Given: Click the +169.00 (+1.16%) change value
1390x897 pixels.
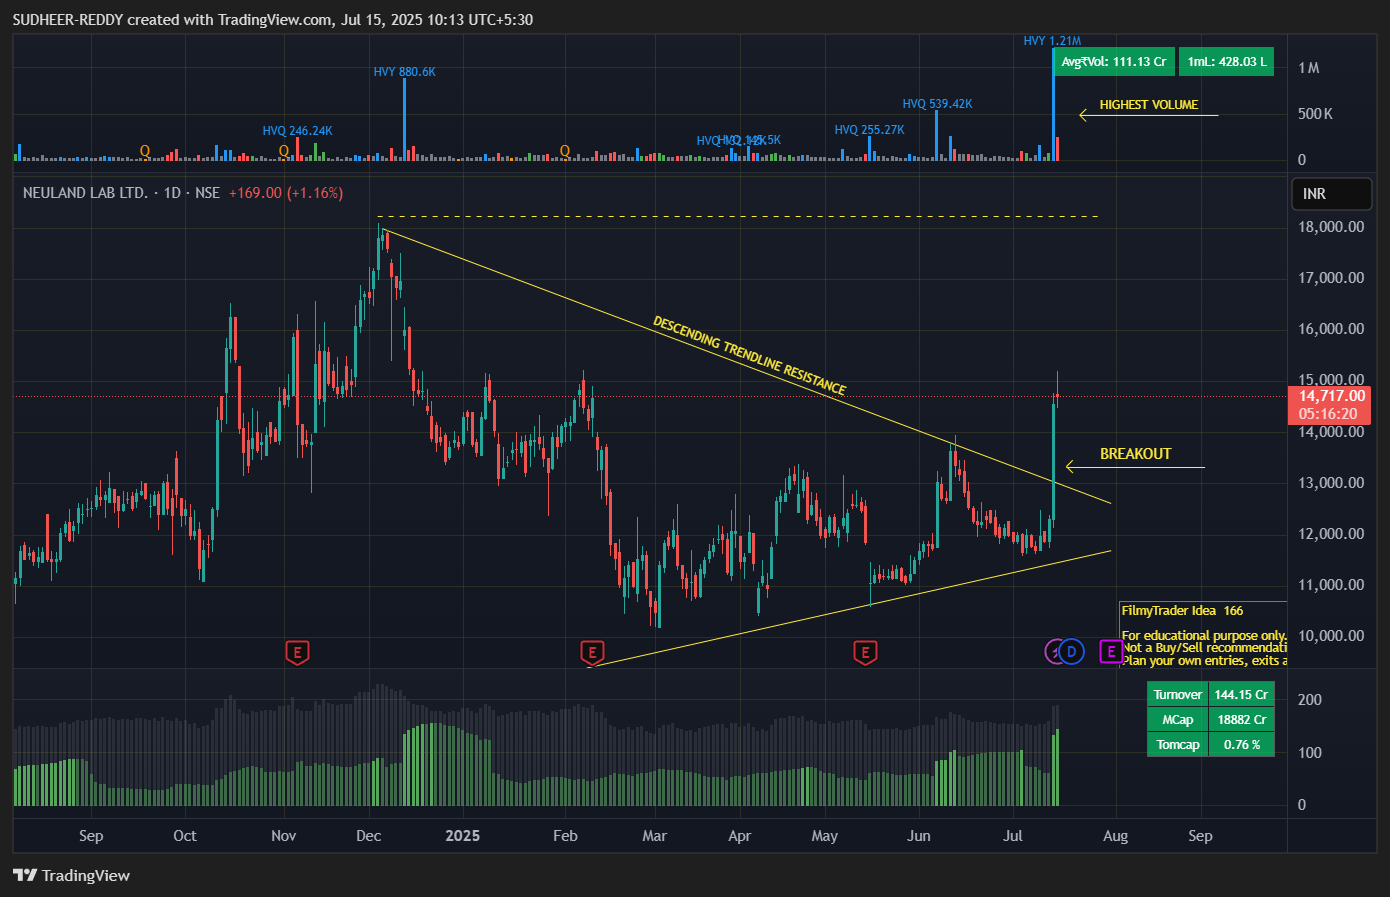Looking at the screenshot, I should [x=286, y=192].
